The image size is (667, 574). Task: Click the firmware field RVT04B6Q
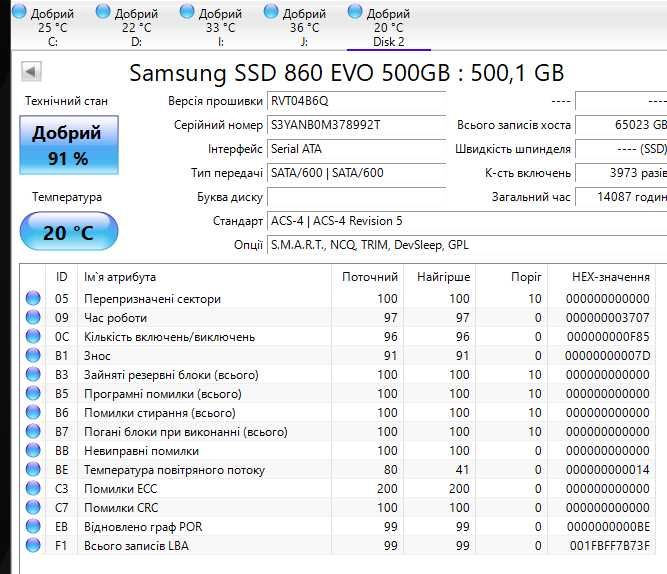pos(356,101)
